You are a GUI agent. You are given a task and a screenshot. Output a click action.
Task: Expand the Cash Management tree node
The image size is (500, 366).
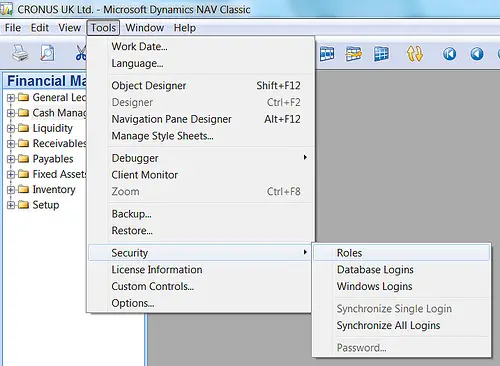pos(11,113)
